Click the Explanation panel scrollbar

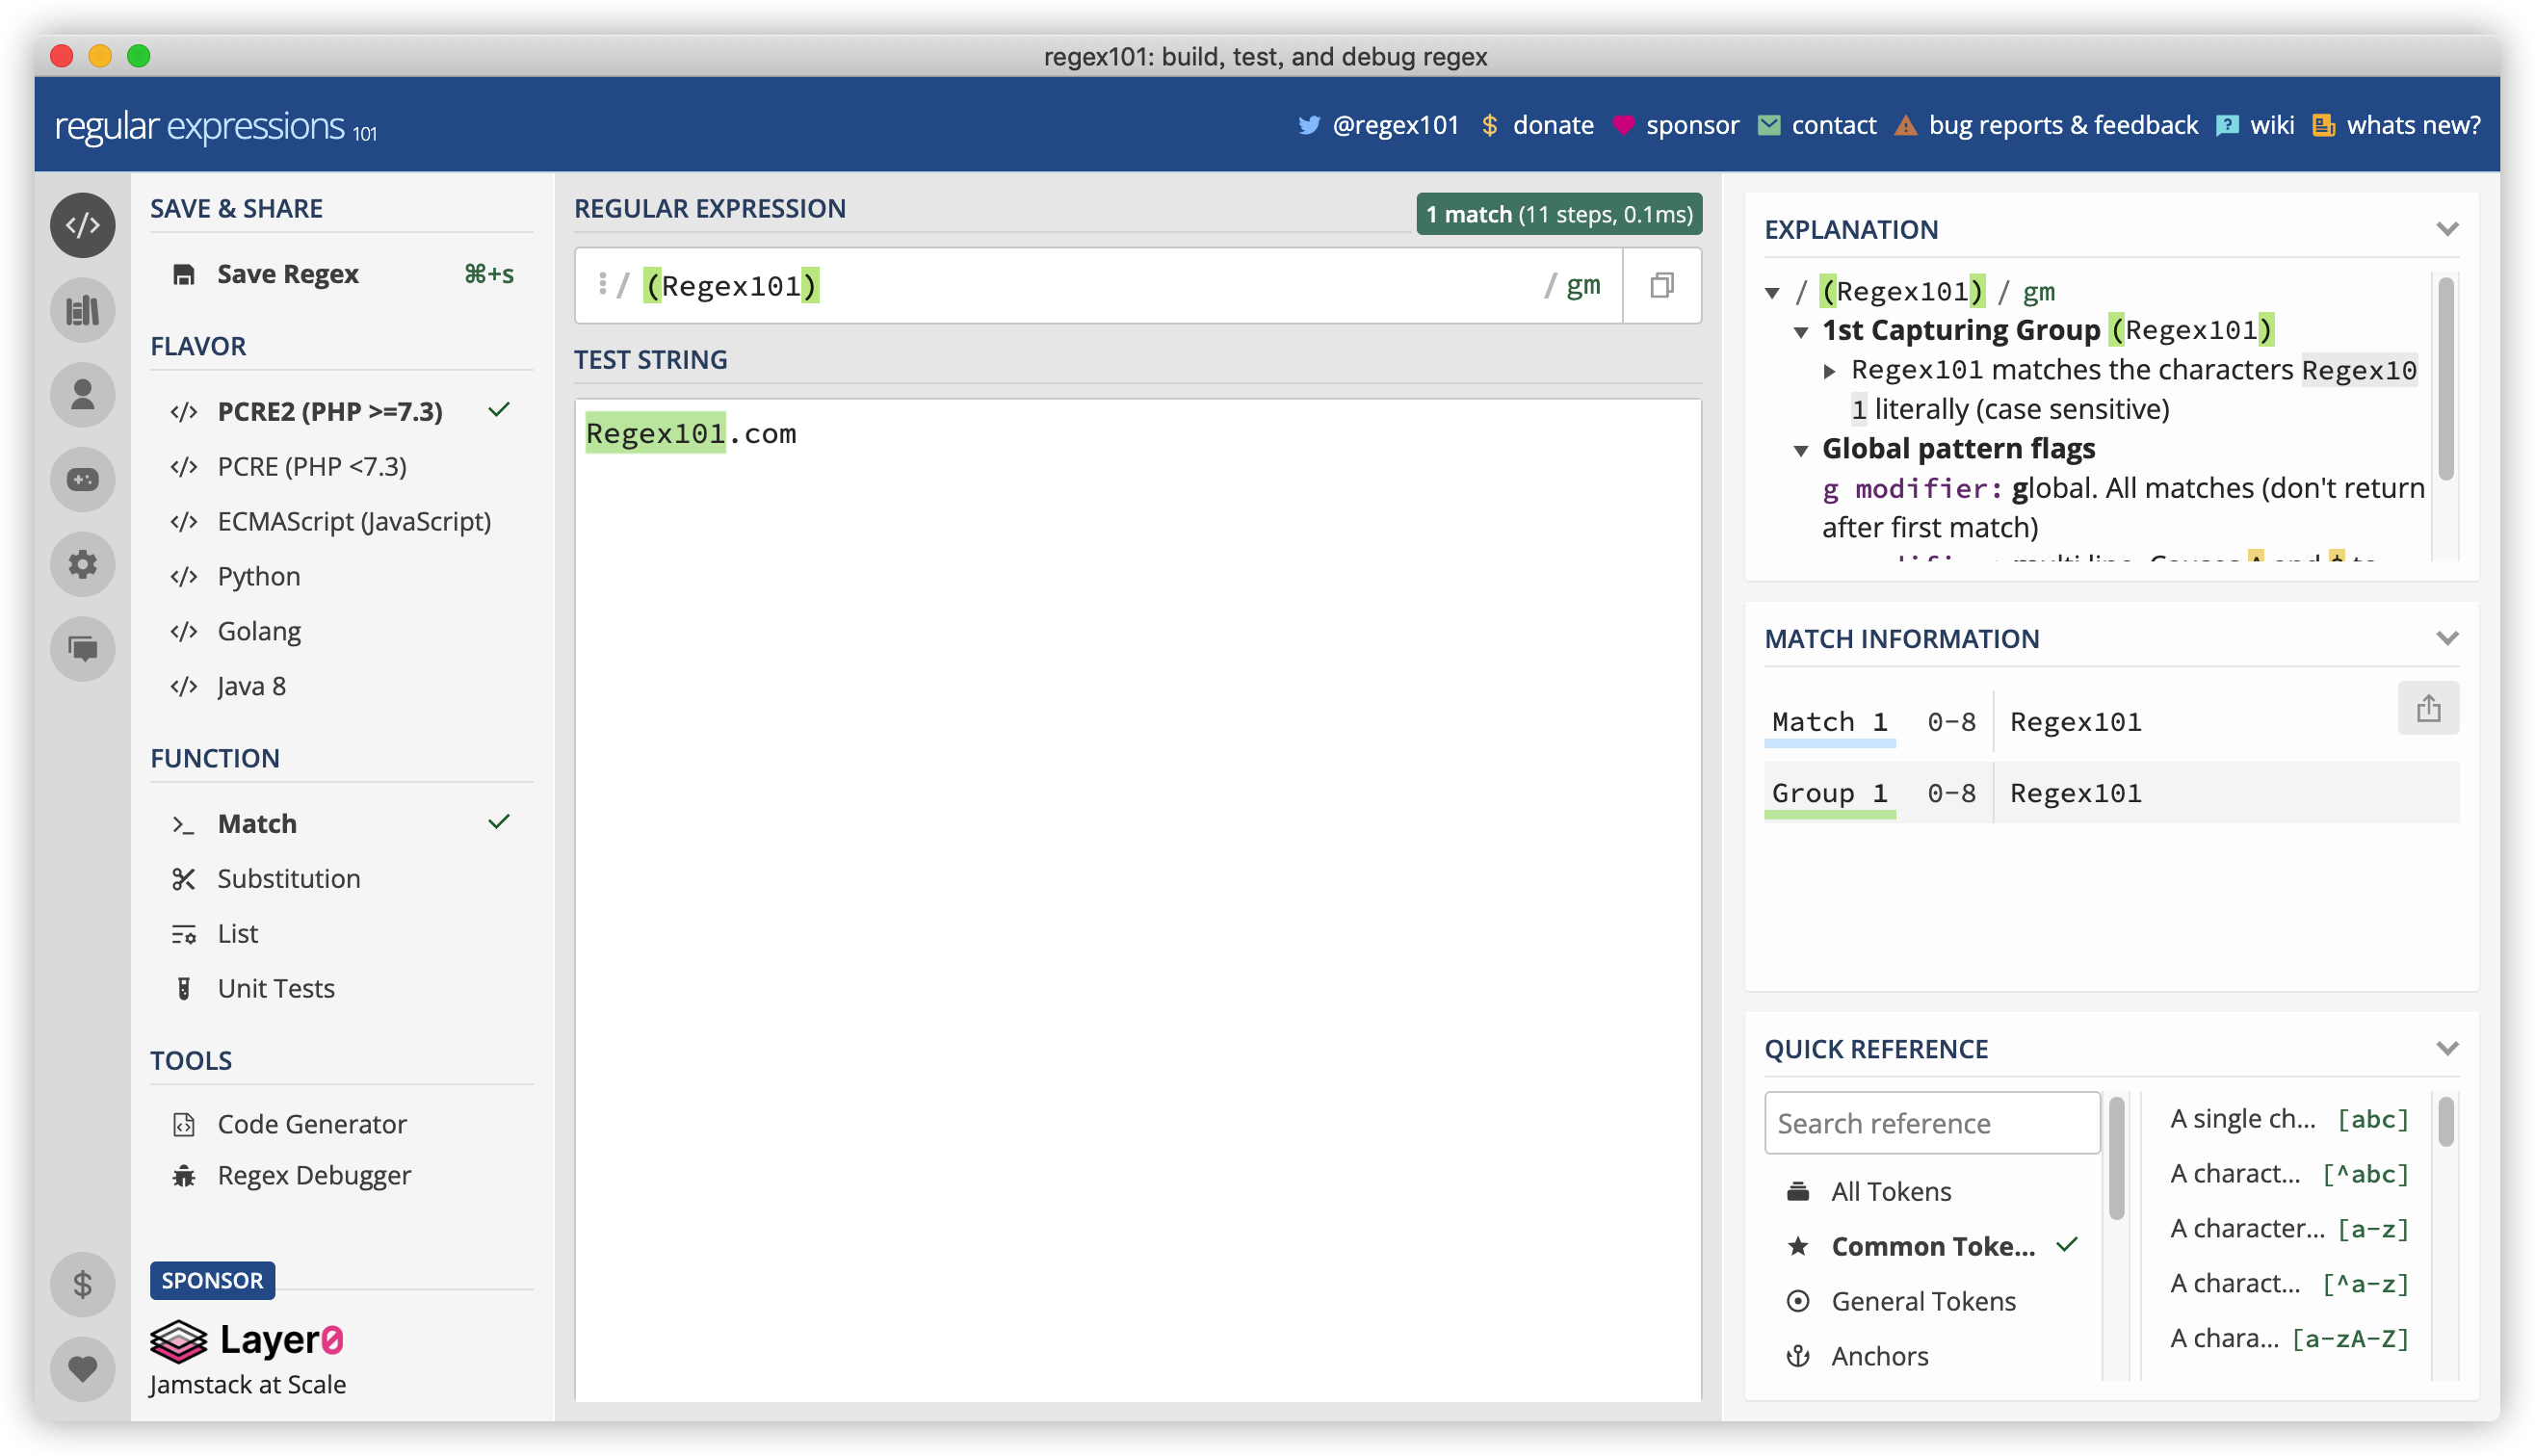coord(2446,380)
